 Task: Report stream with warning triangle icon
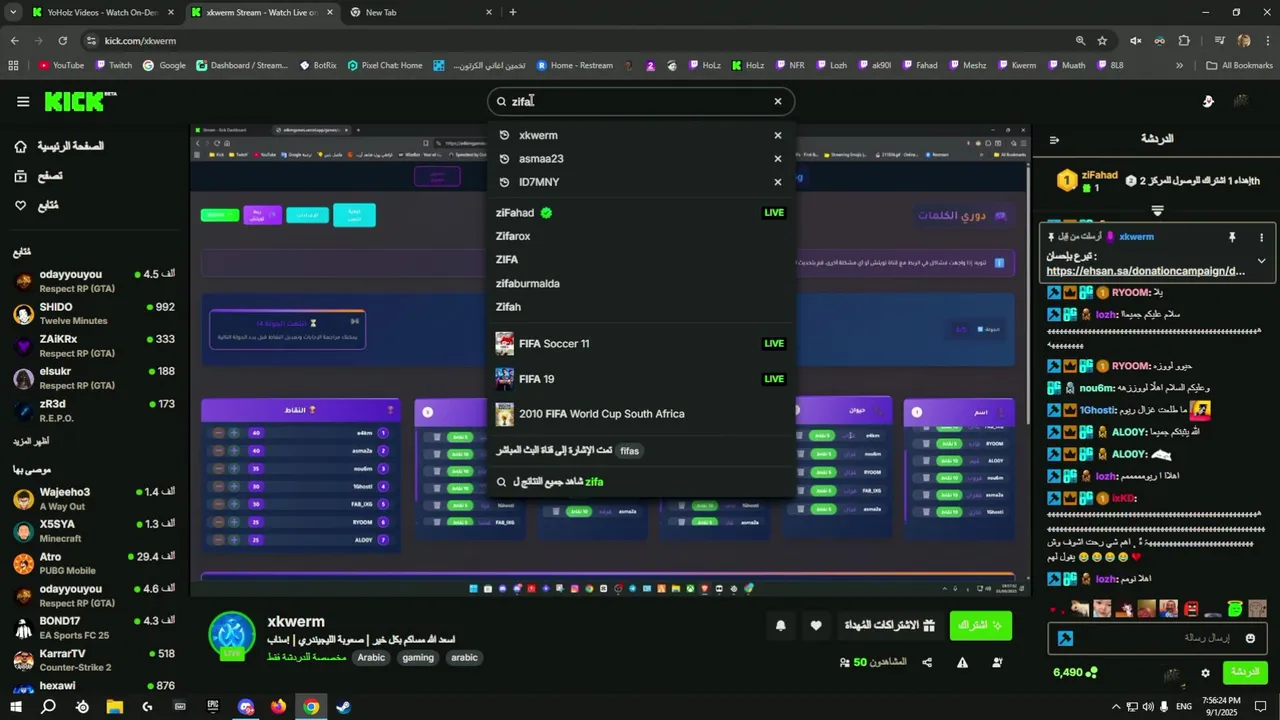click(962, 662)
